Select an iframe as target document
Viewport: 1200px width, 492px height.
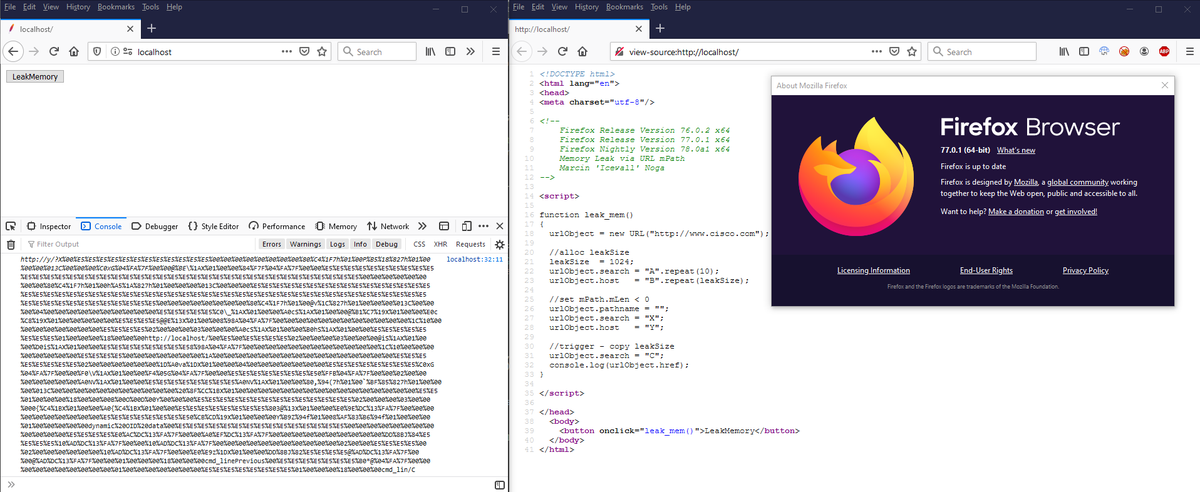click(444, 226)
